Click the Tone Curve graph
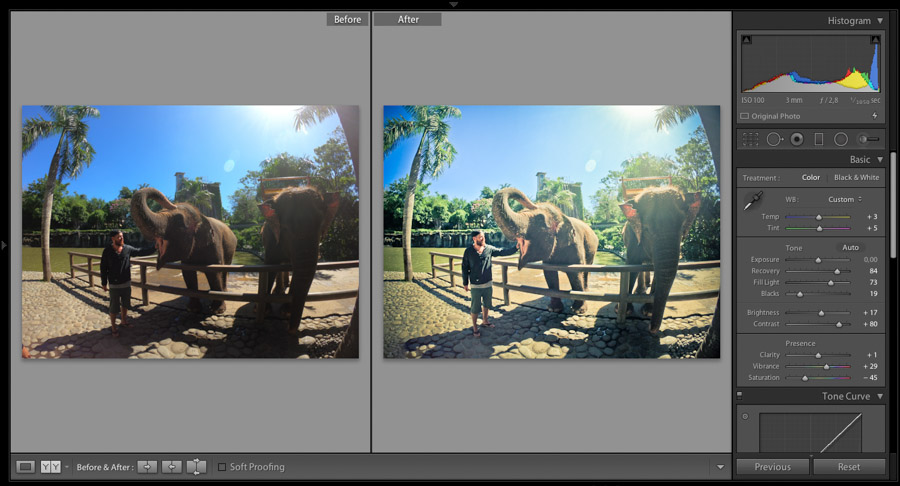 coord(810,433)
